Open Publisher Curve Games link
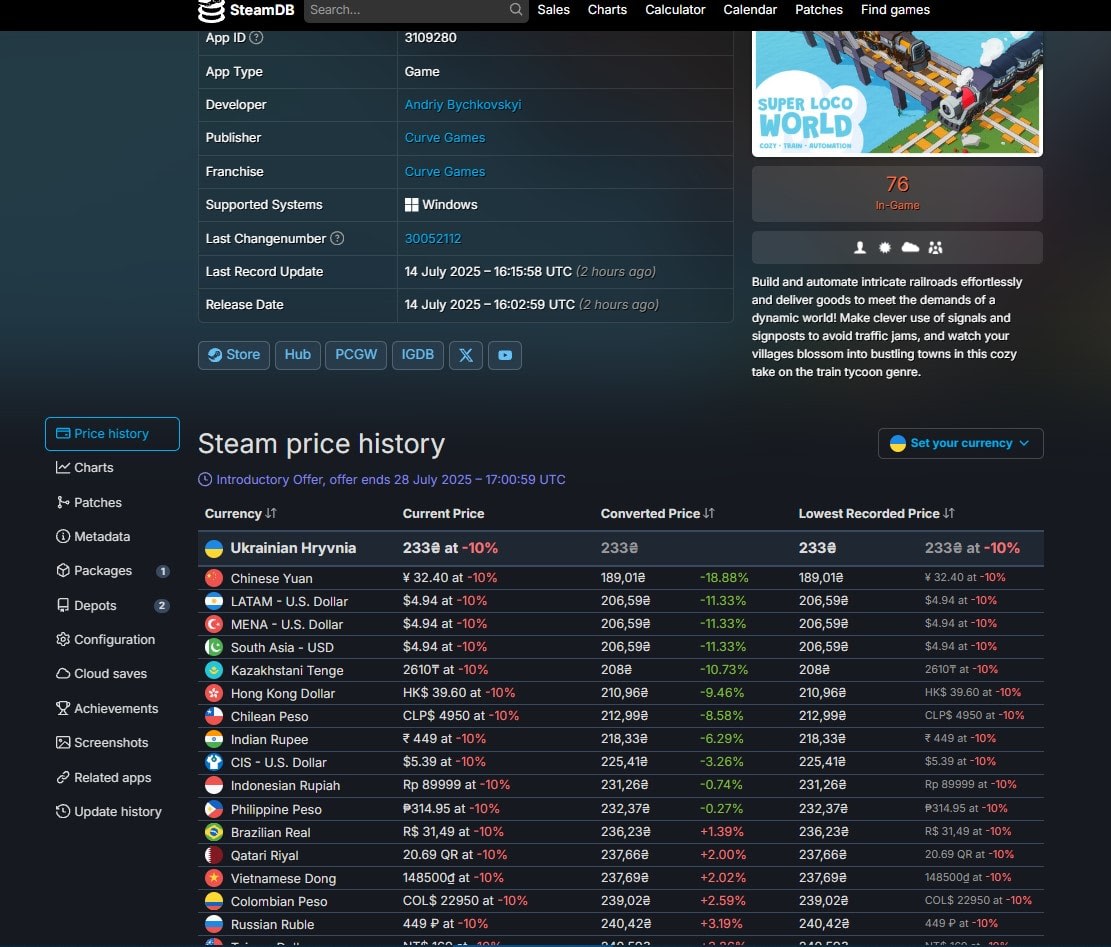The height and width of the screenshot is (947, 1111). pos(445,137)
